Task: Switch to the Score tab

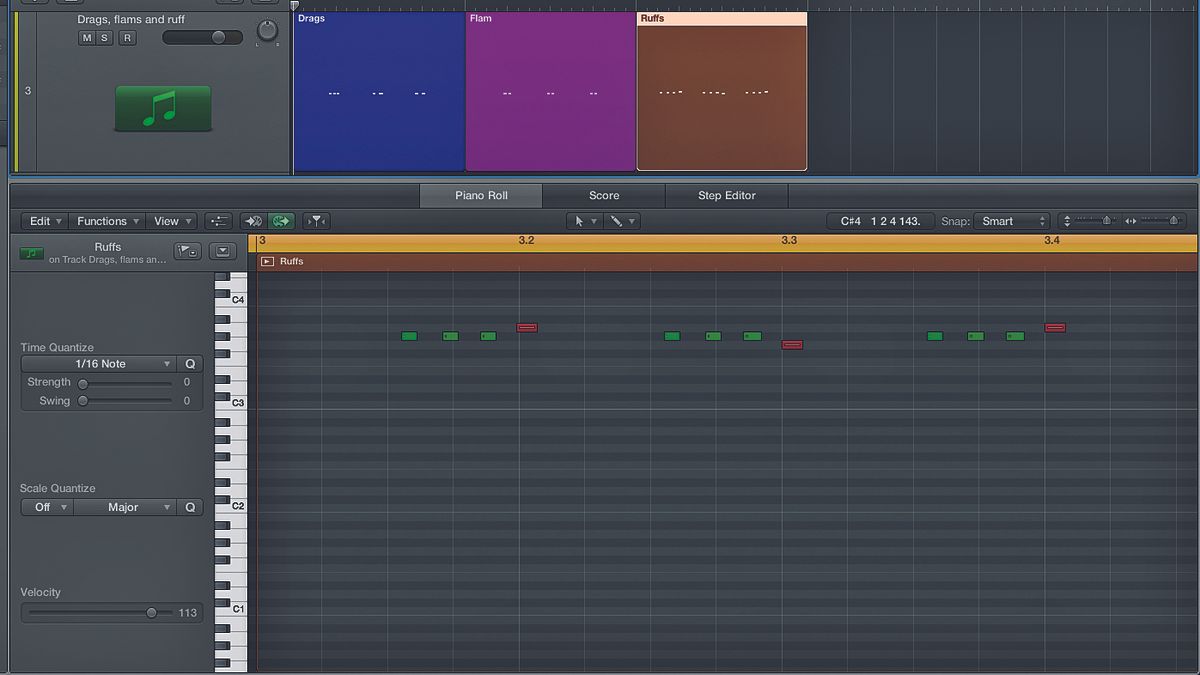Action: click(x=604, y=195)
